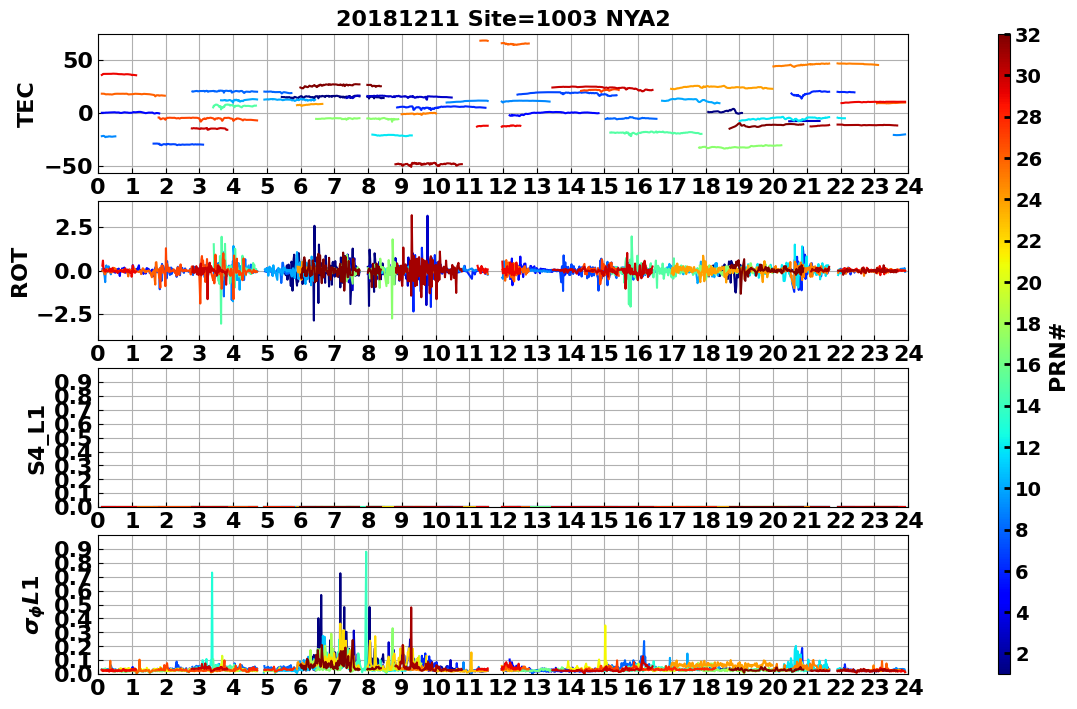The height and width of the screenshot is (709, 1077).
Task: Click the colorbar tick label 2
Action: click(1021, 653)
